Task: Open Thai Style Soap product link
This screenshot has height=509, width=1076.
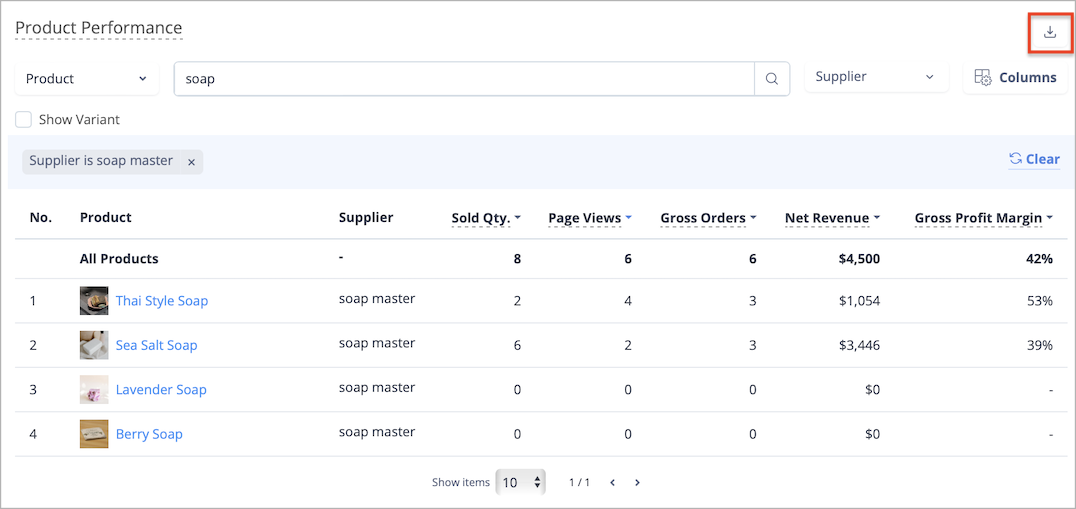Action: pyautogui.click(x=162, y=300)
